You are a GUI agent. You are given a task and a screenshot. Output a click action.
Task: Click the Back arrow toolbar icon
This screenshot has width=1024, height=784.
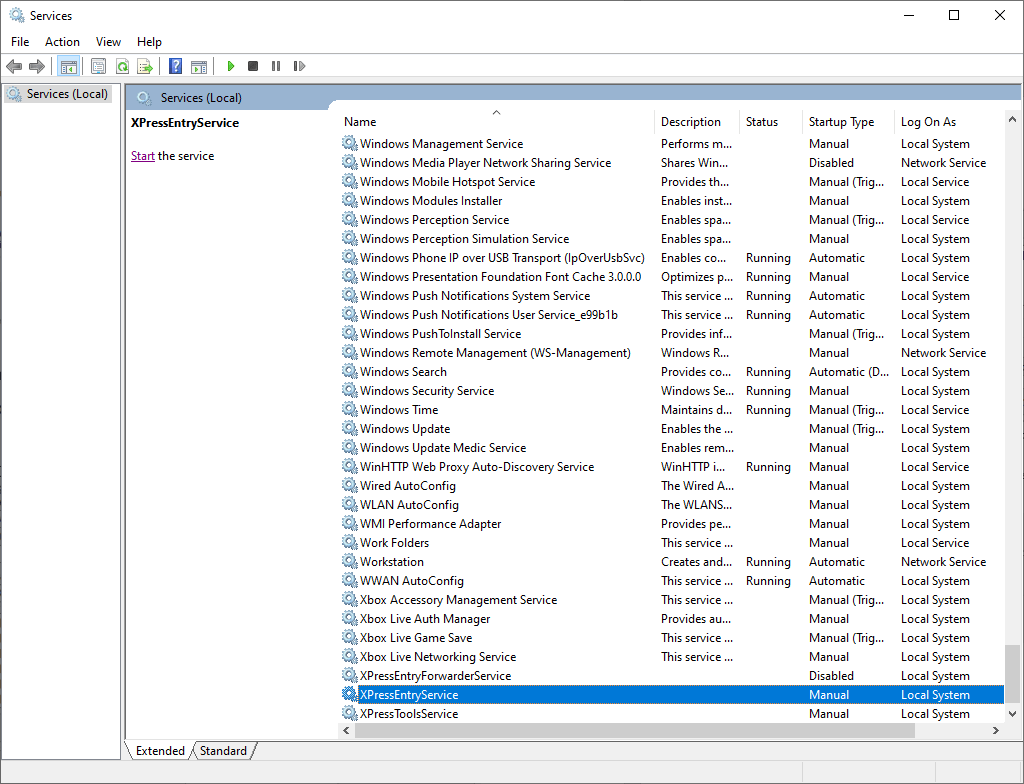click(14, 66)
